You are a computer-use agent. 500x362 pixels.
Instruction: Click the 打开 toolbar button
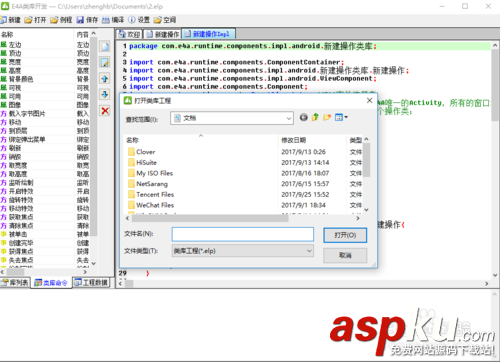(35, 20)
